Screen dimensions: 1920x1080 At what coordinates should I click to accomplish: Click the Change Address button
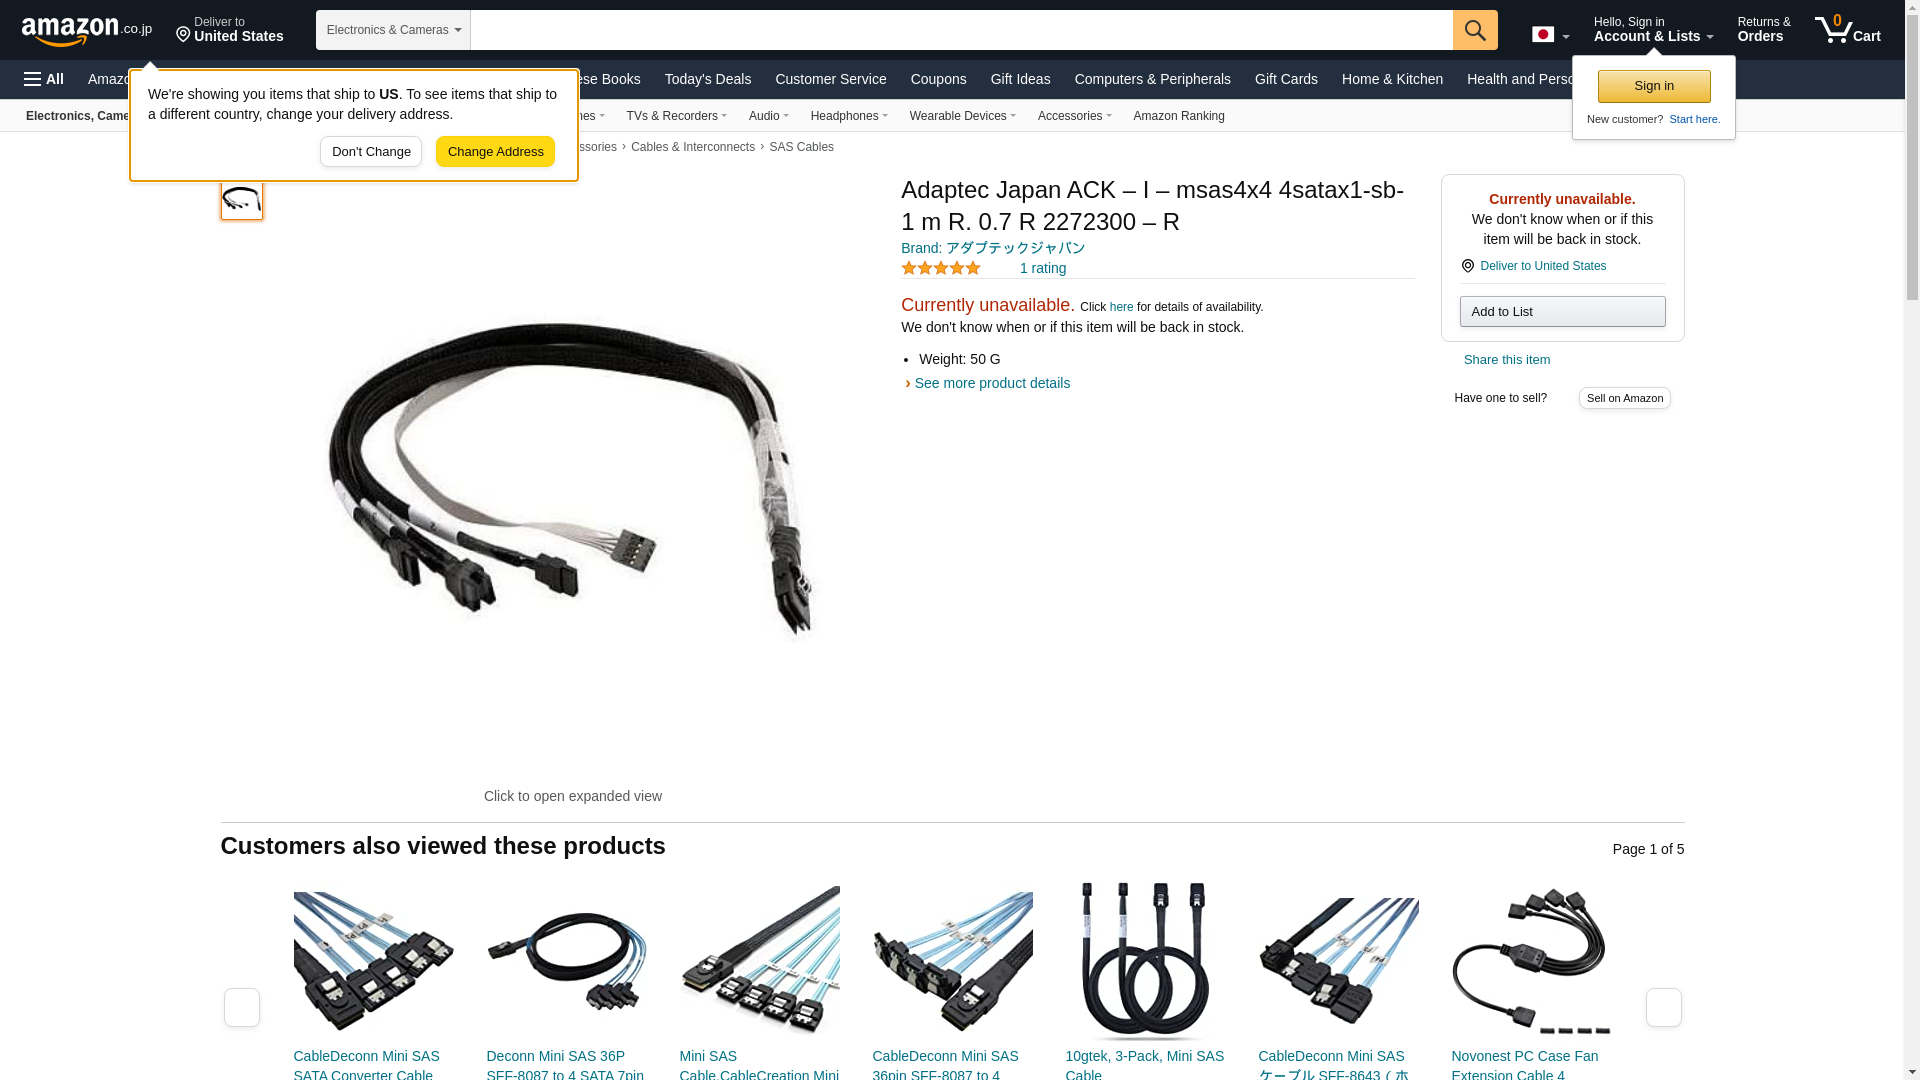tap(495, 152)
